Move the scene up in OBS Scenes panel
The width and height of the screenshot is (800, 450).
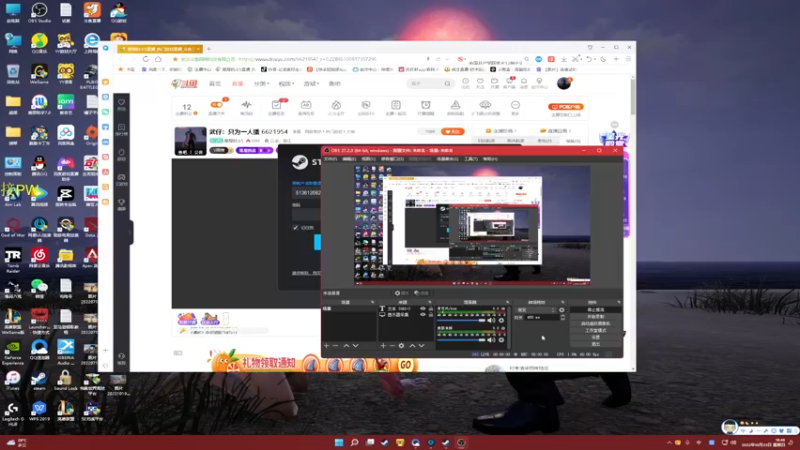point(346,346)
